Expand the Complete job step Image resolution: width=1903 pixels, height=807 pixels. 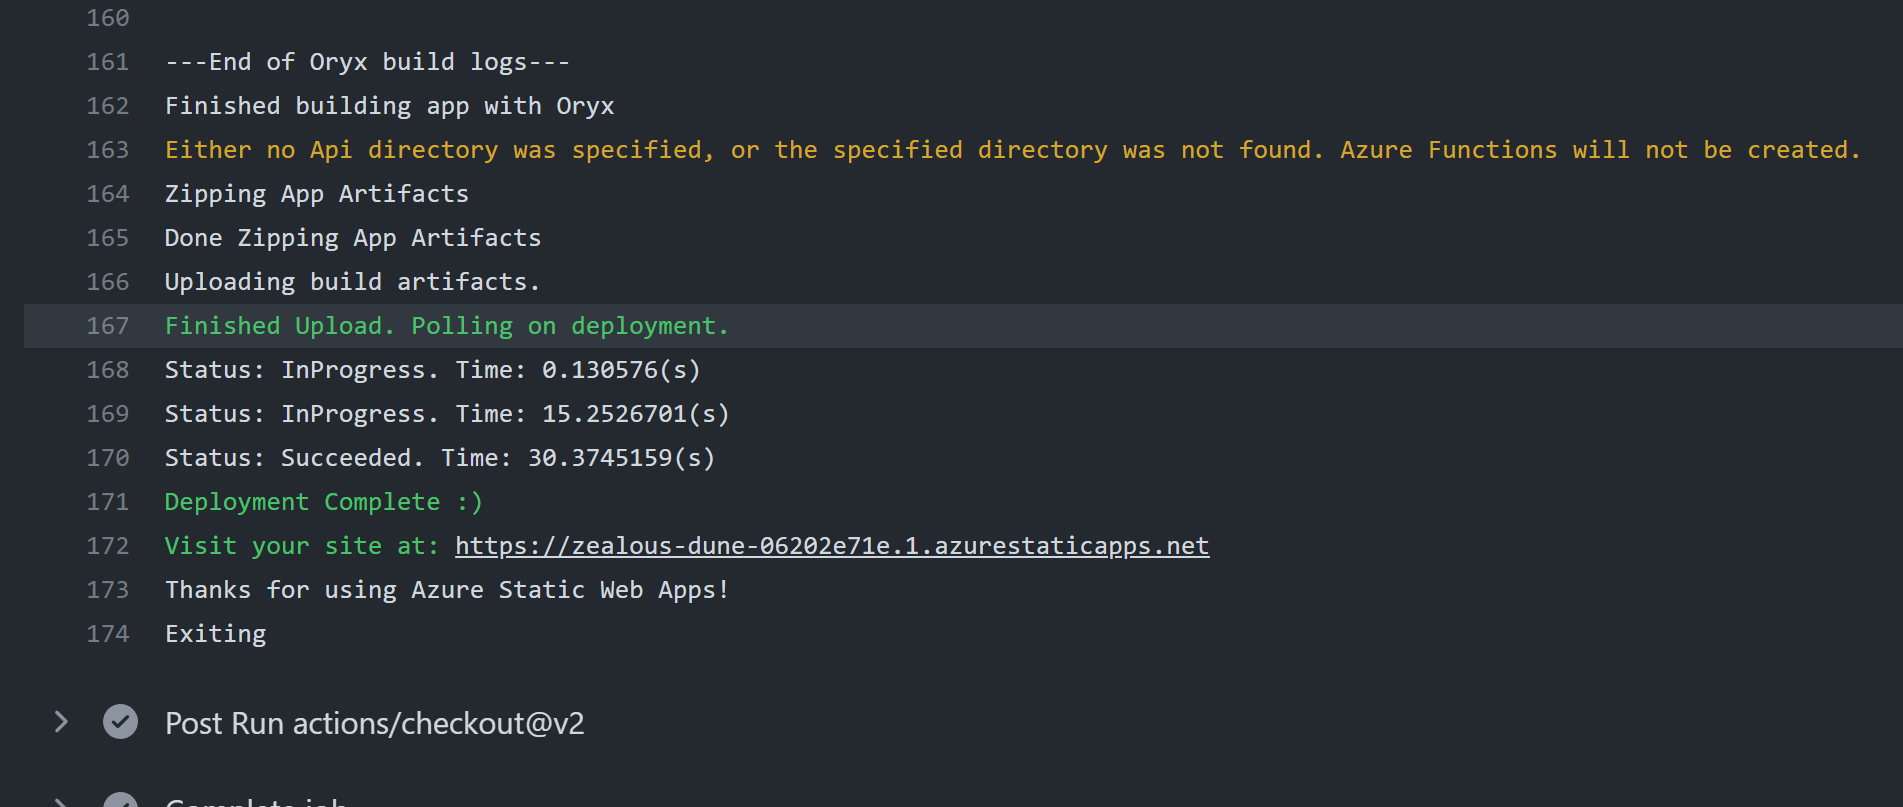pyautogui.click(x=61, y=800)
